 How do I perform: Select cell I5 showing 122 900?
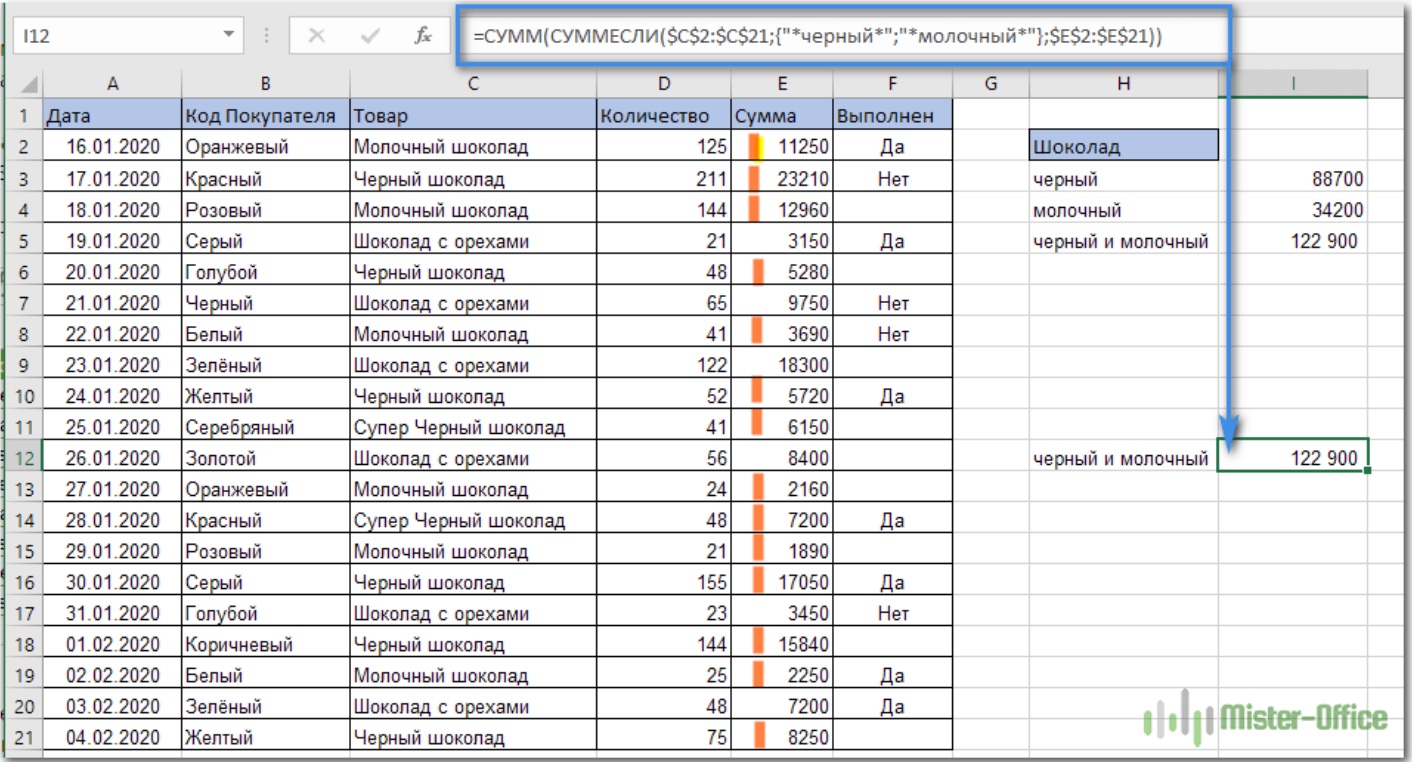click(x=1293, y=241)
